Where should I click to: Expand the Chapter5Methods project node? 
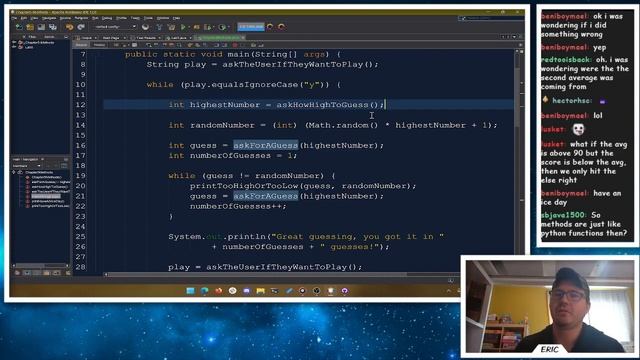(x=14, y=42)
